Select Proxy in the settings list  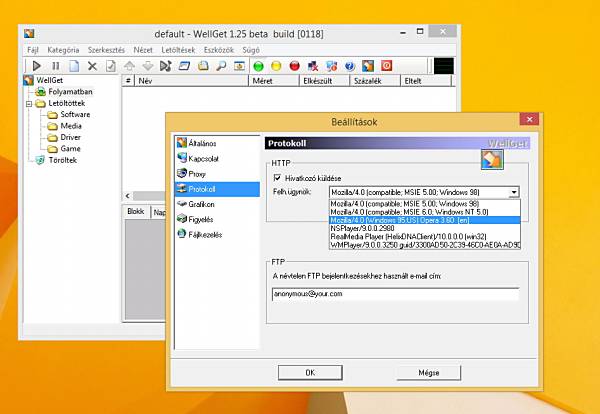coord(217,174)
